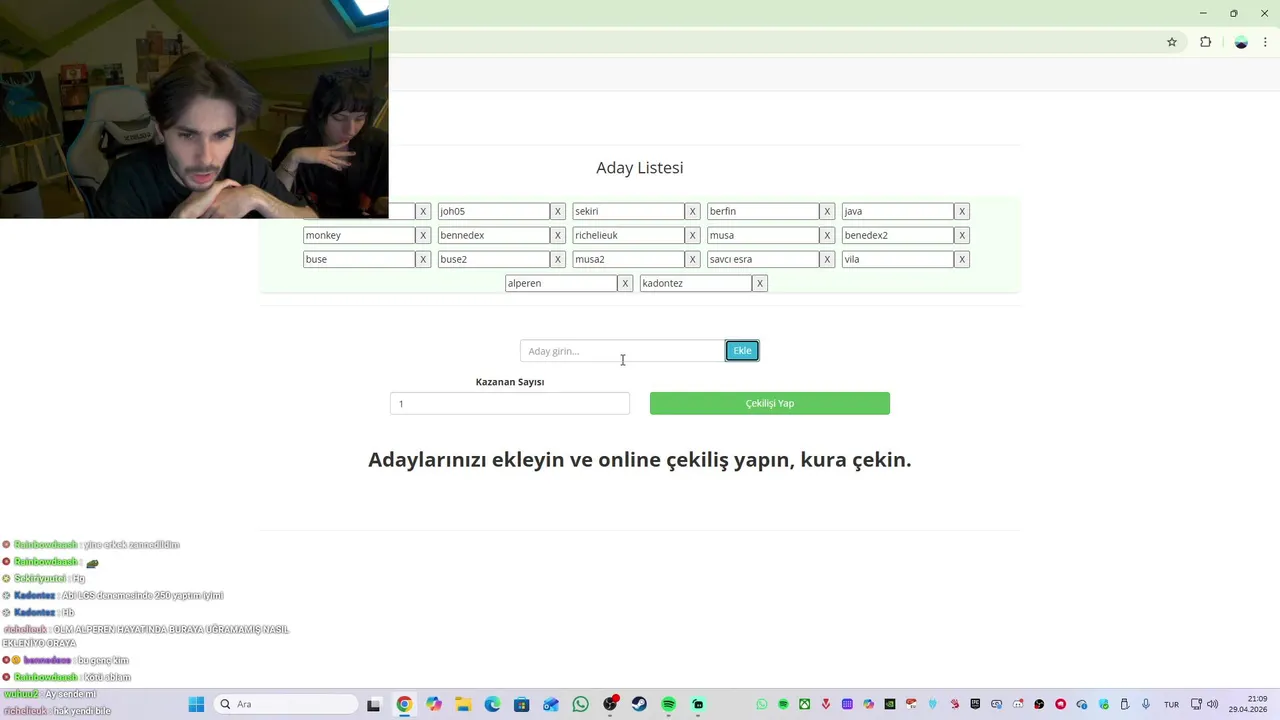The height and width of the screenshot is (720, 1280).
Task: Remove candidate monkey with its X
Action: pos(423,235)
